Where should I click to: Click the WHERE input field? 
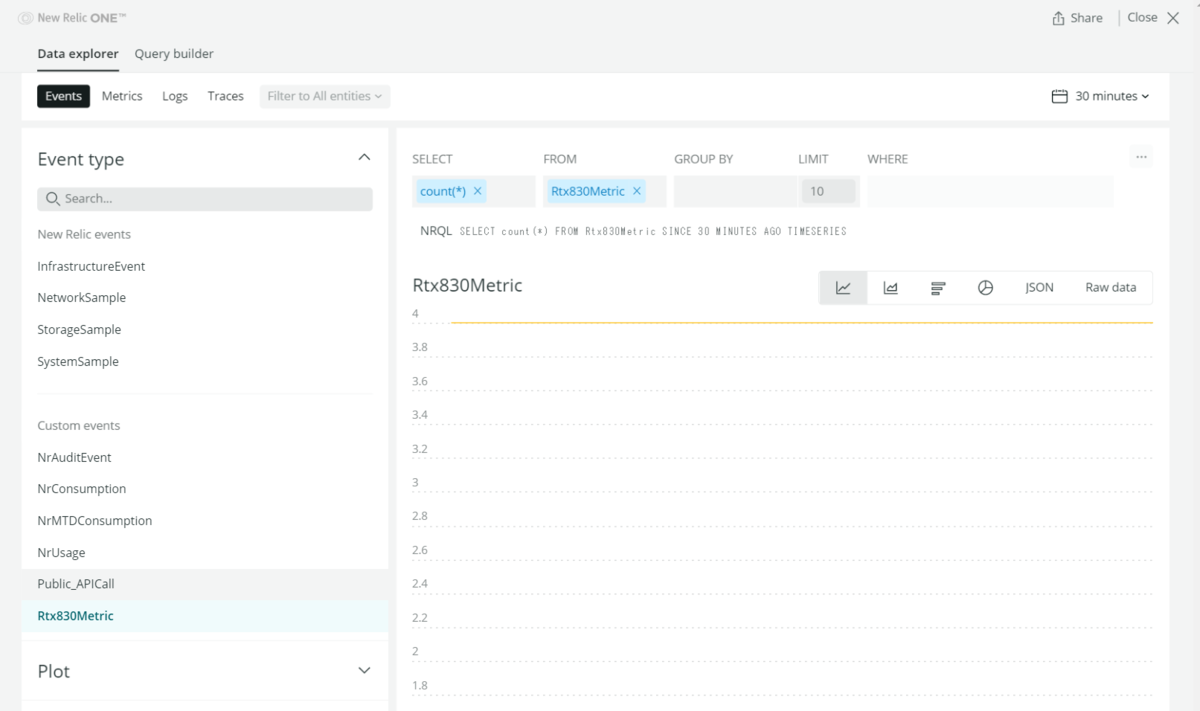pyautogui.click(x=990, y=191)
